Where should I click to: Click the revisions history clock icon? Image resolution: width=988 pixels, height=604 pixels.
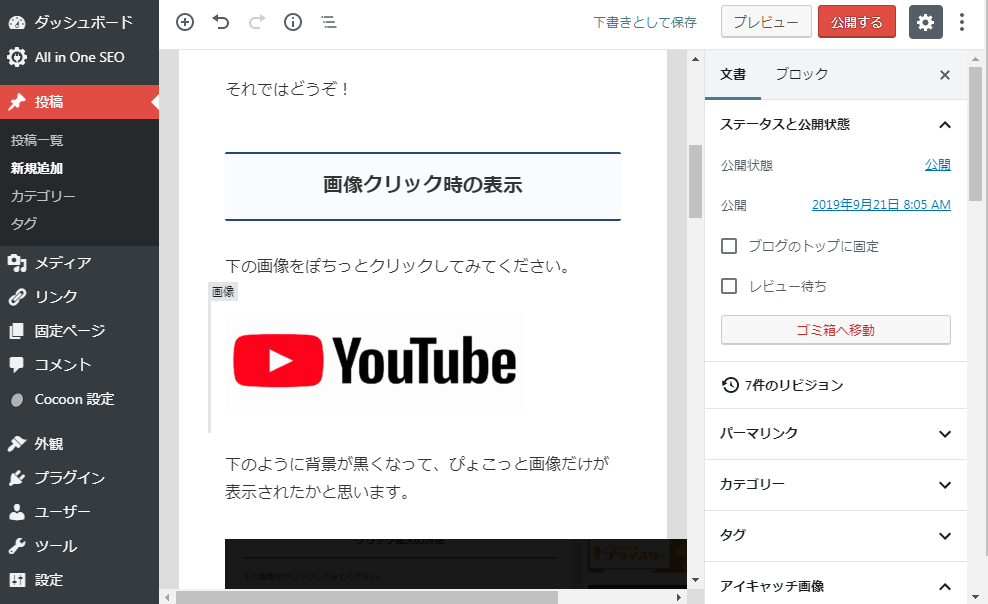pyautogui.click(x=730, y=385)
